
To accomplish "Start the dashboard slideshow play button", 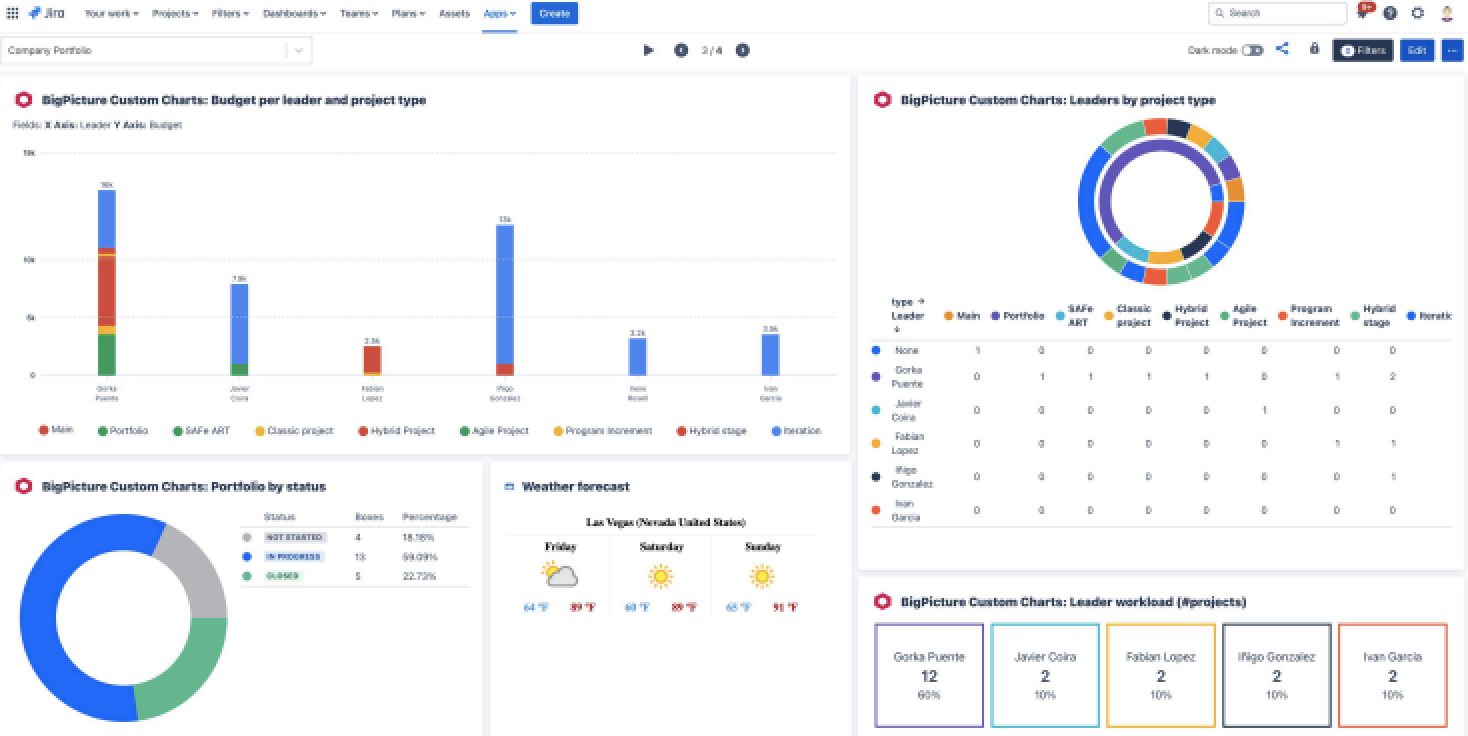I will pos(648,50).
